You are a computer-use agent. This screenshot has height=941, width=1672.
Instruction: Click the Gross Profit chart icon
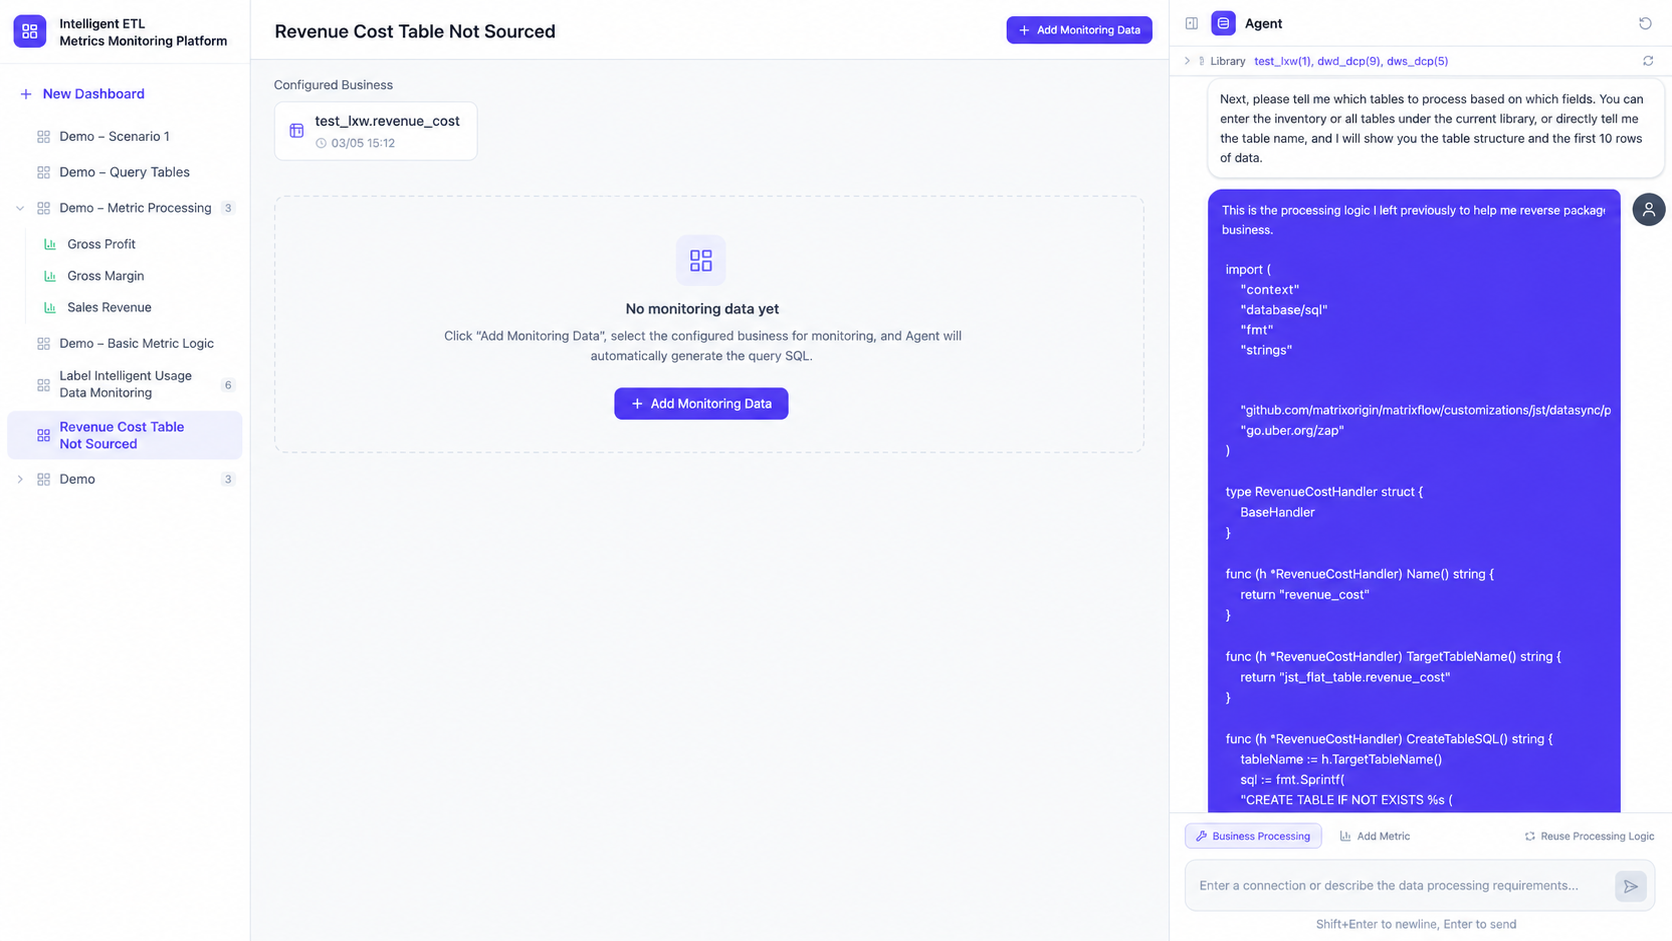[x=50, y=244]
